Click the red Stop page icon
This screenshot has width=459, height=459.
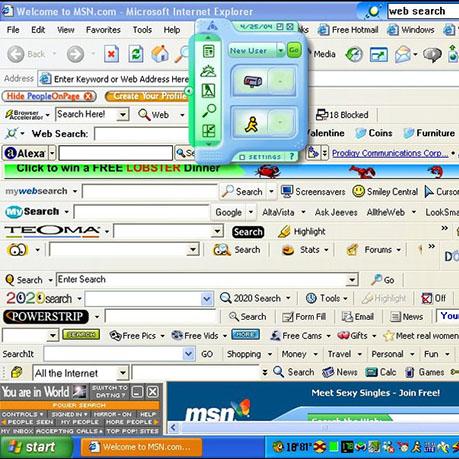[x=111, y=54]
